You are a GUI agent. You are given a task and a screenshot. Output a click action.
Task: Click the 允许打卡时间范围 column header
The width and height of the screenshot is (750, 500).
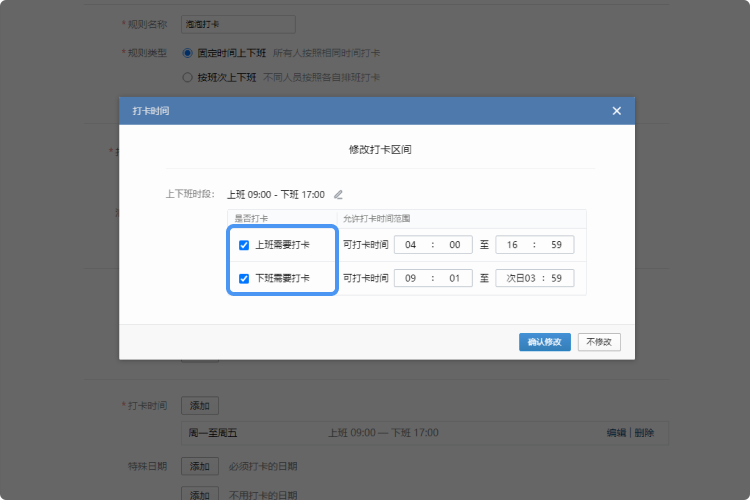pos(376,219)
